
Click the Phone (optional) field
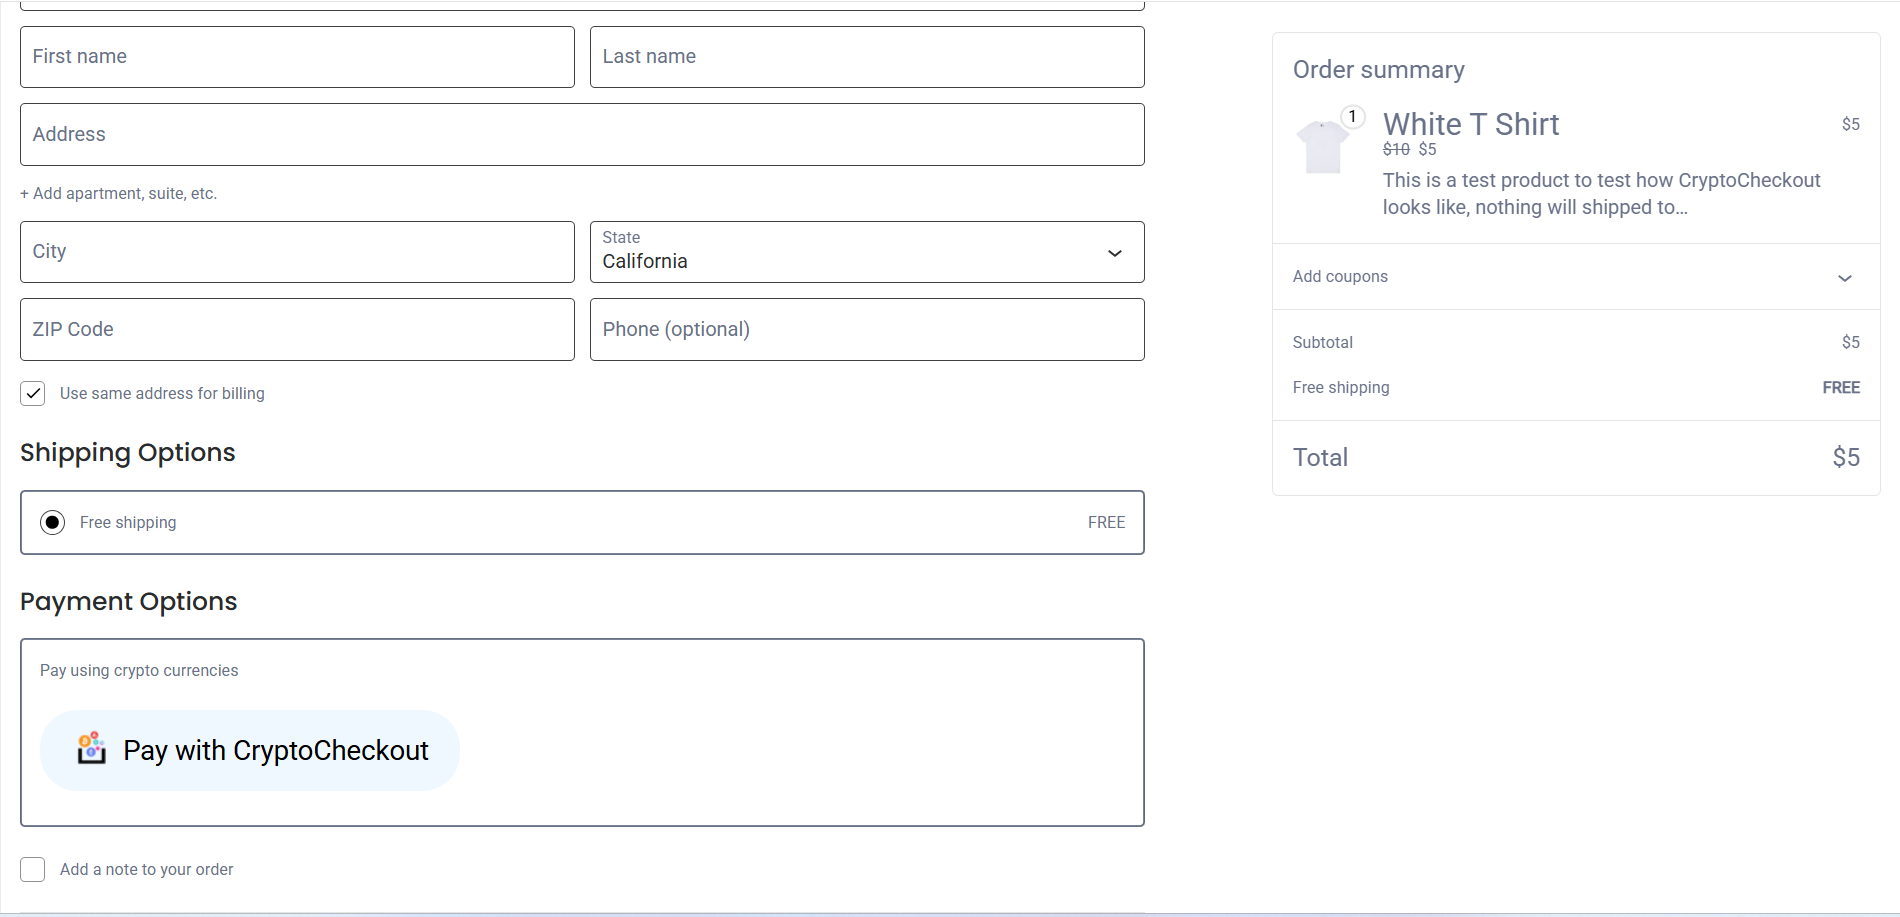pyautogui.click(x=866, y=330)
